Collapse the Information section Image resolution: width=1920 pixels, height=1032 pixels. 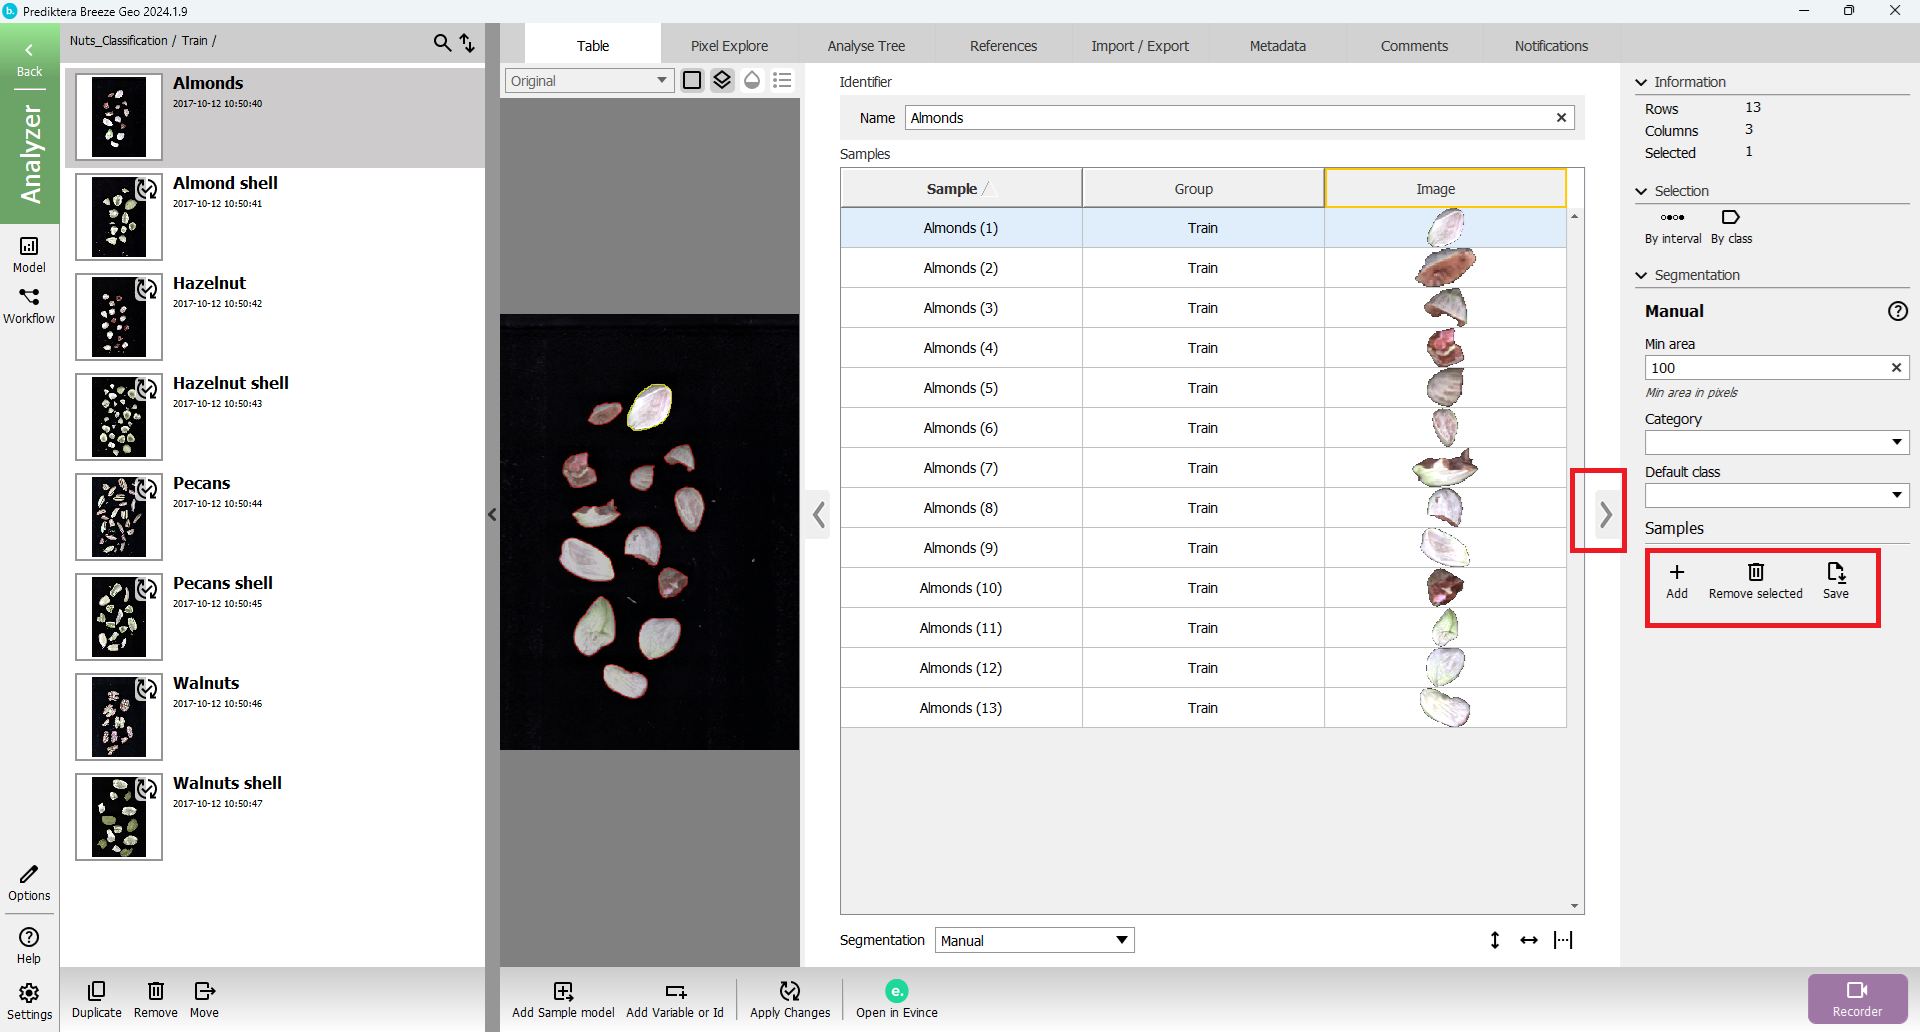tap(1641, 82)
